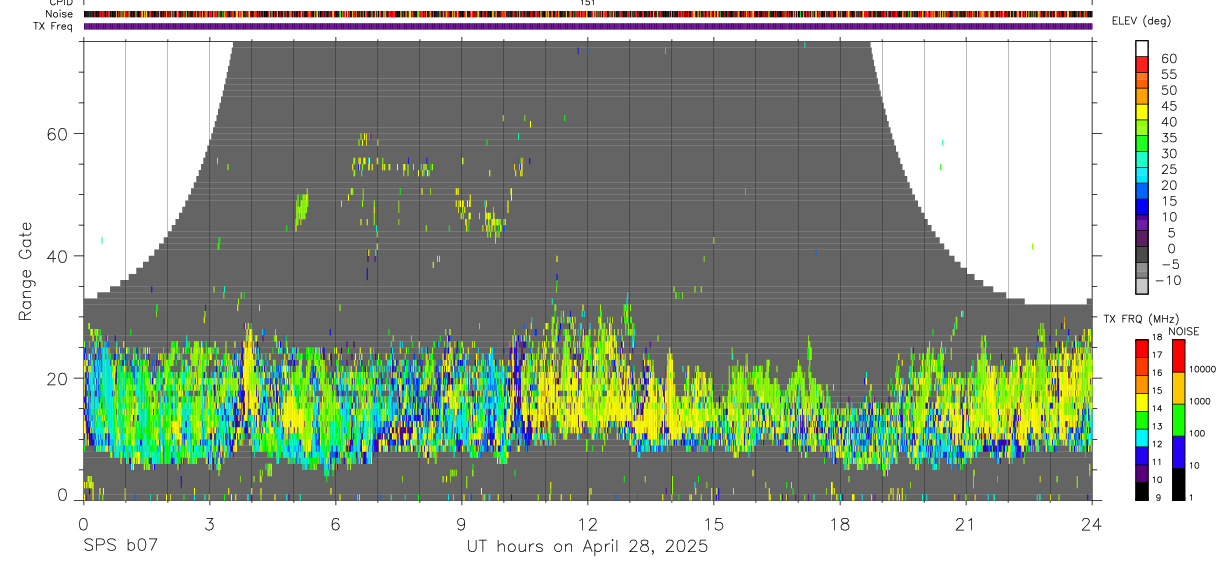Click the Range Gate axis title

click(x=25, y=271)
